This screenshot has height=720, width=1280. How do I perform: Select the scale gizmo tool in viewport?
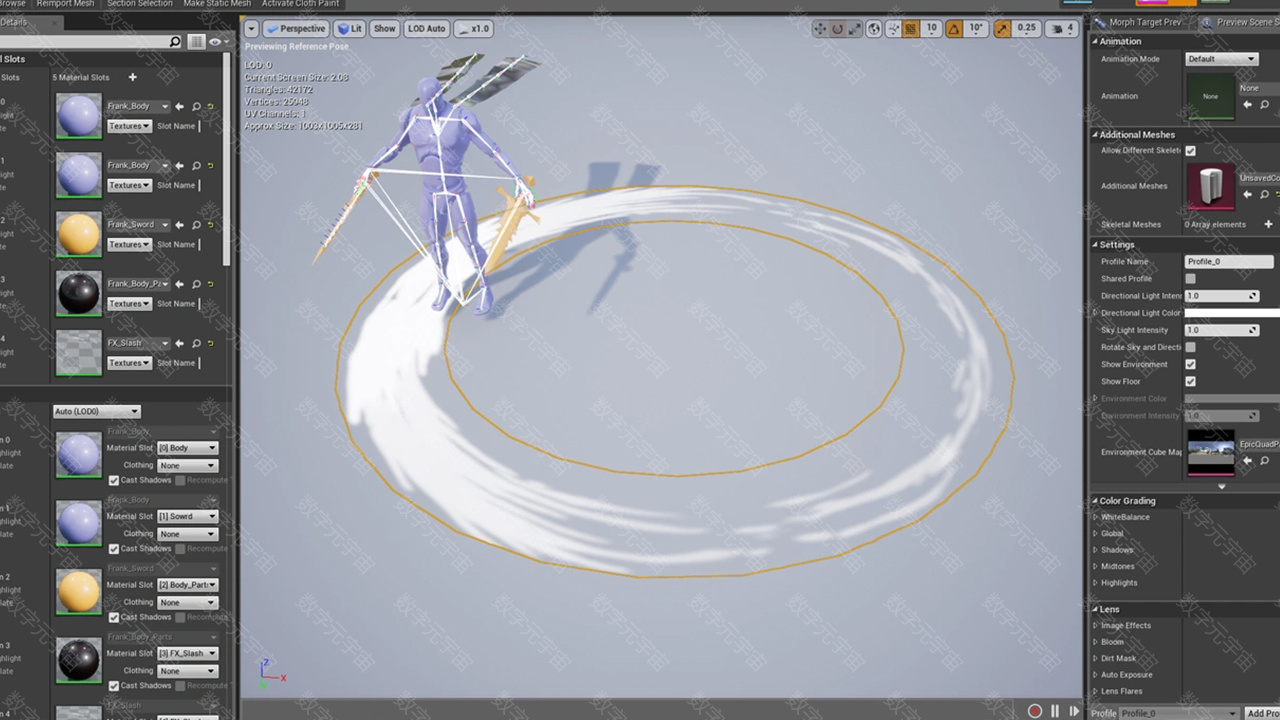pyautogui.click(x=855, y=29)
